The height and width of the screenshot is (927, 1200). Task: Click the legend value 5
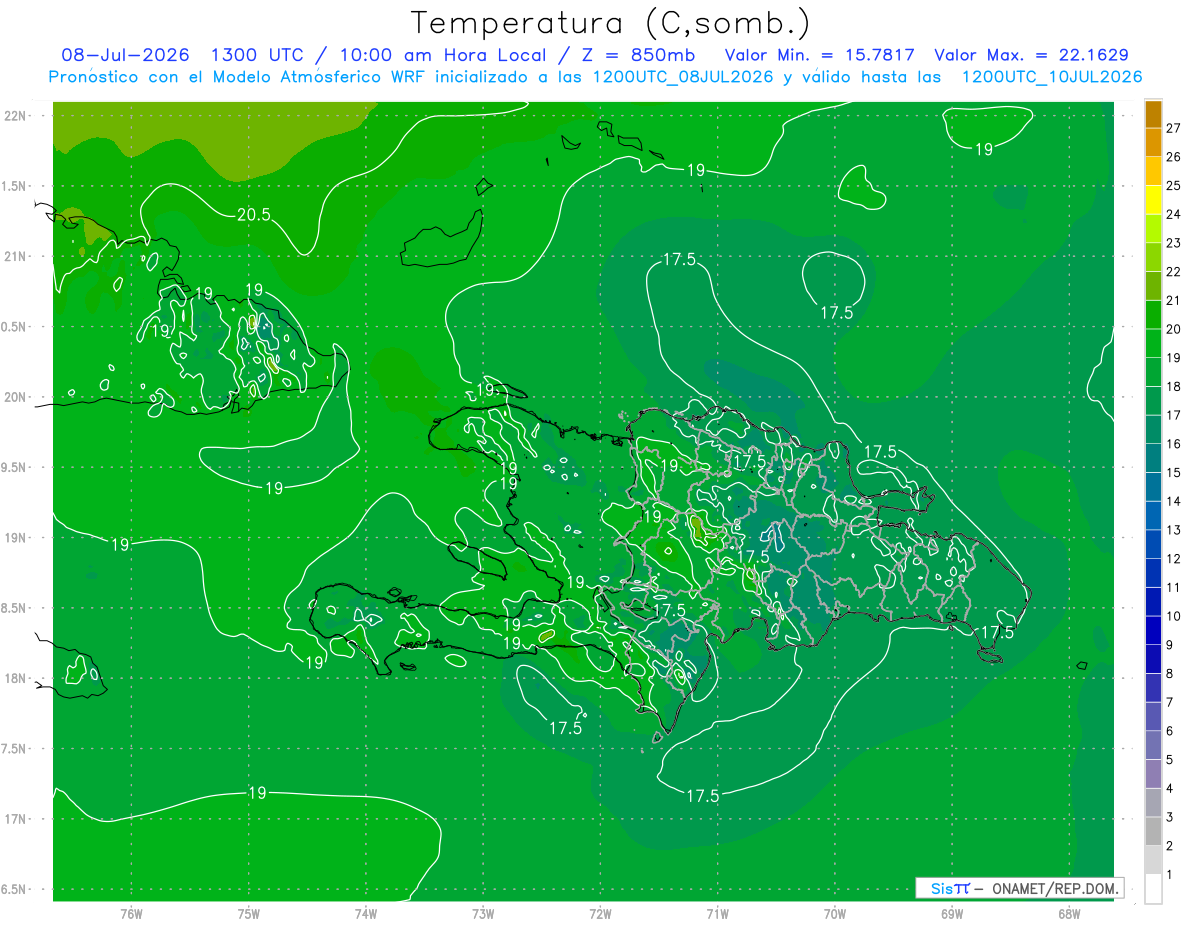pyautogui.click(x=1171, y=760)
